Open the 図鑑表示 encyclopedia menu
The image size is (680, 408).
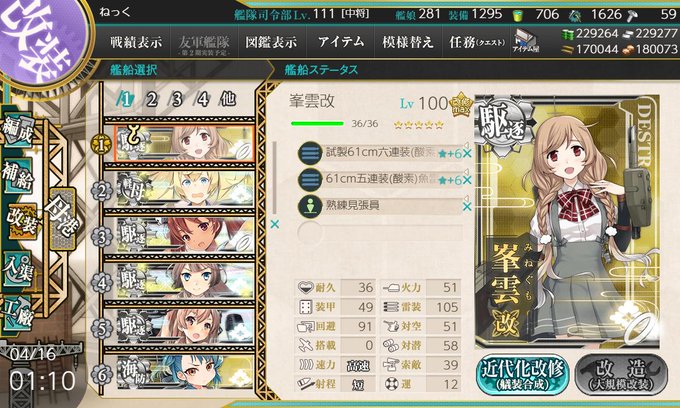271,42
